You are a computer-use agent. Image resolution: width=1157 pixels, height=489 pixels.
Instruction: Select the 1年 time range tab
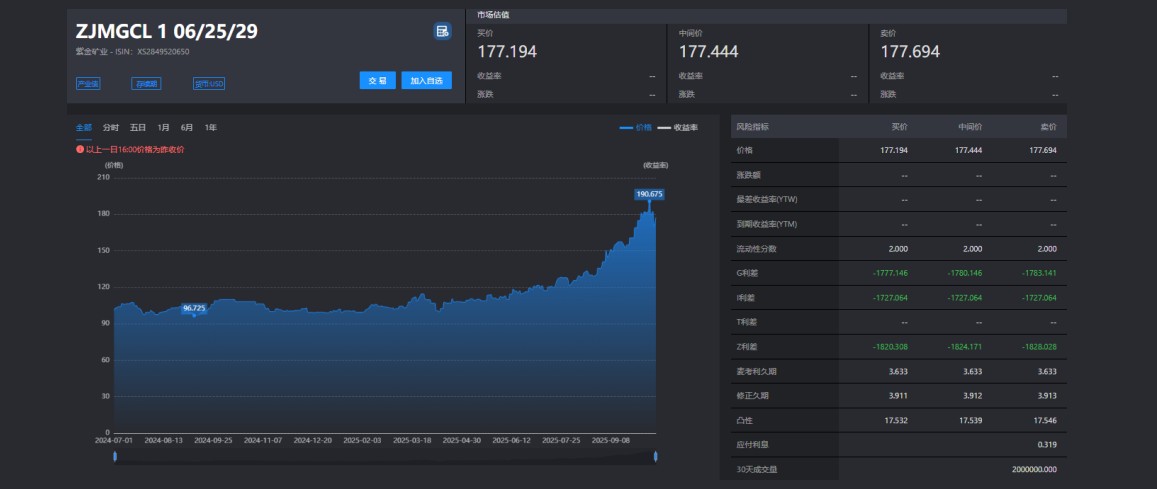210,128
